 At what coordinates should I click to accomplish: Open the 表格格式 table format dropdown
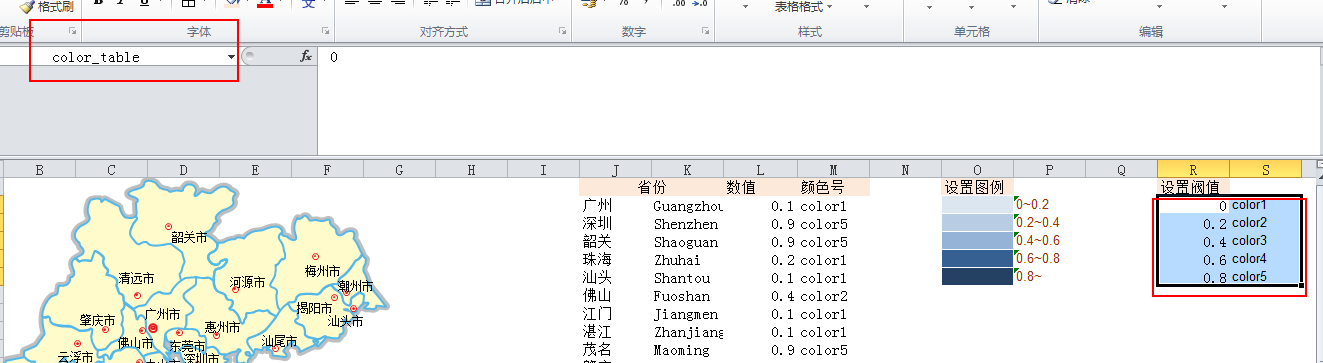click(x=804, y=6)
